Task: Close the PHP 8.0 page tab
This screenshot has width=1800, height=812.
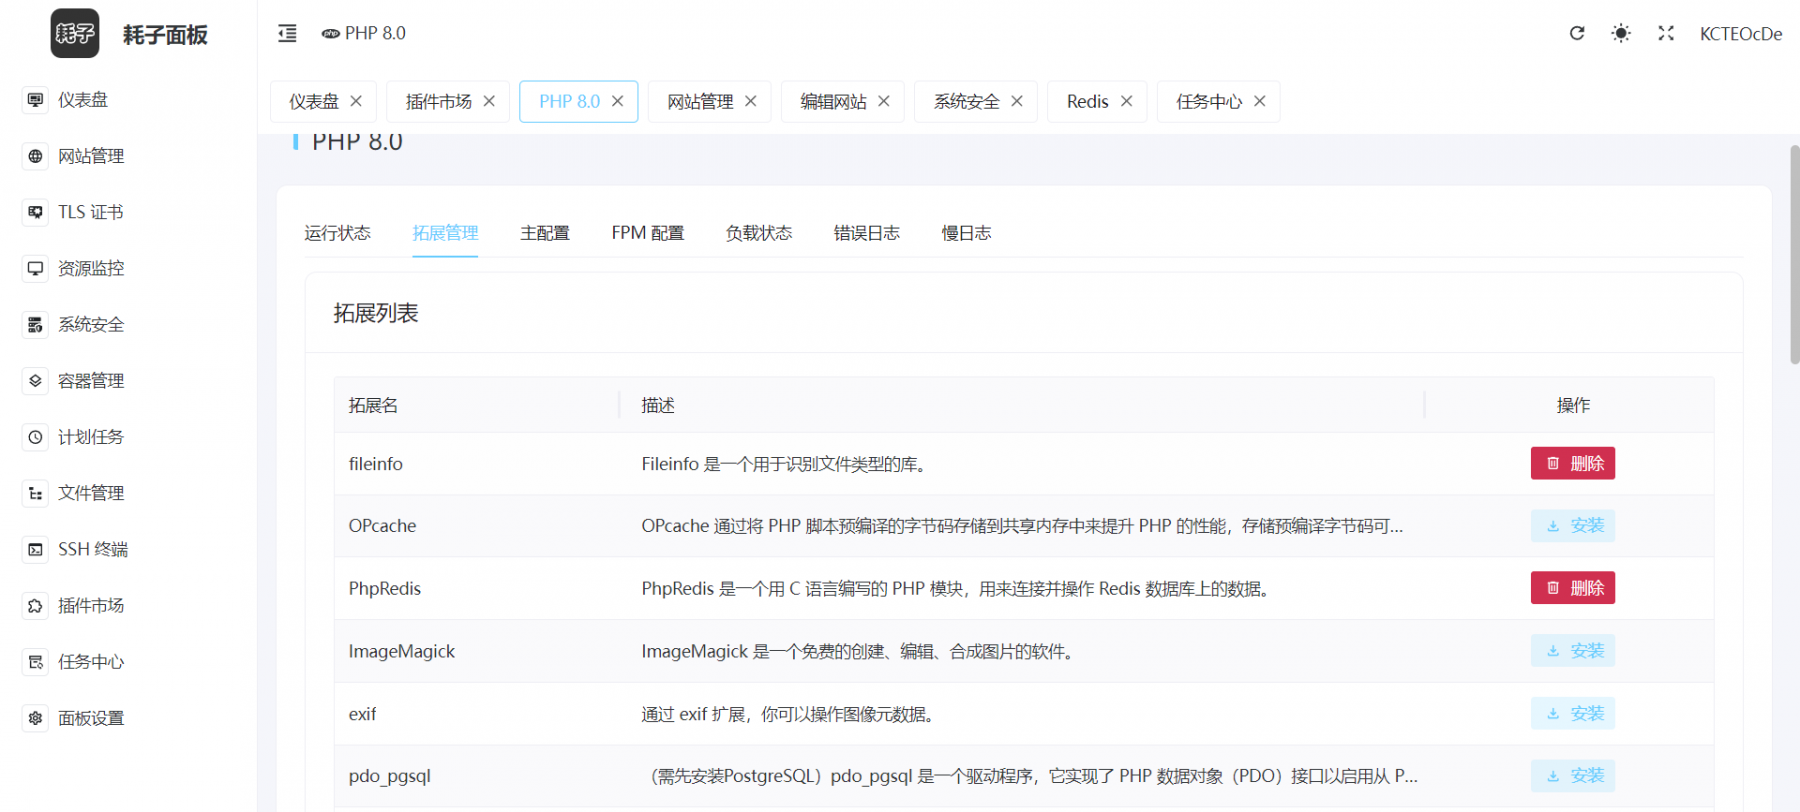Action: tap(618, 101)
